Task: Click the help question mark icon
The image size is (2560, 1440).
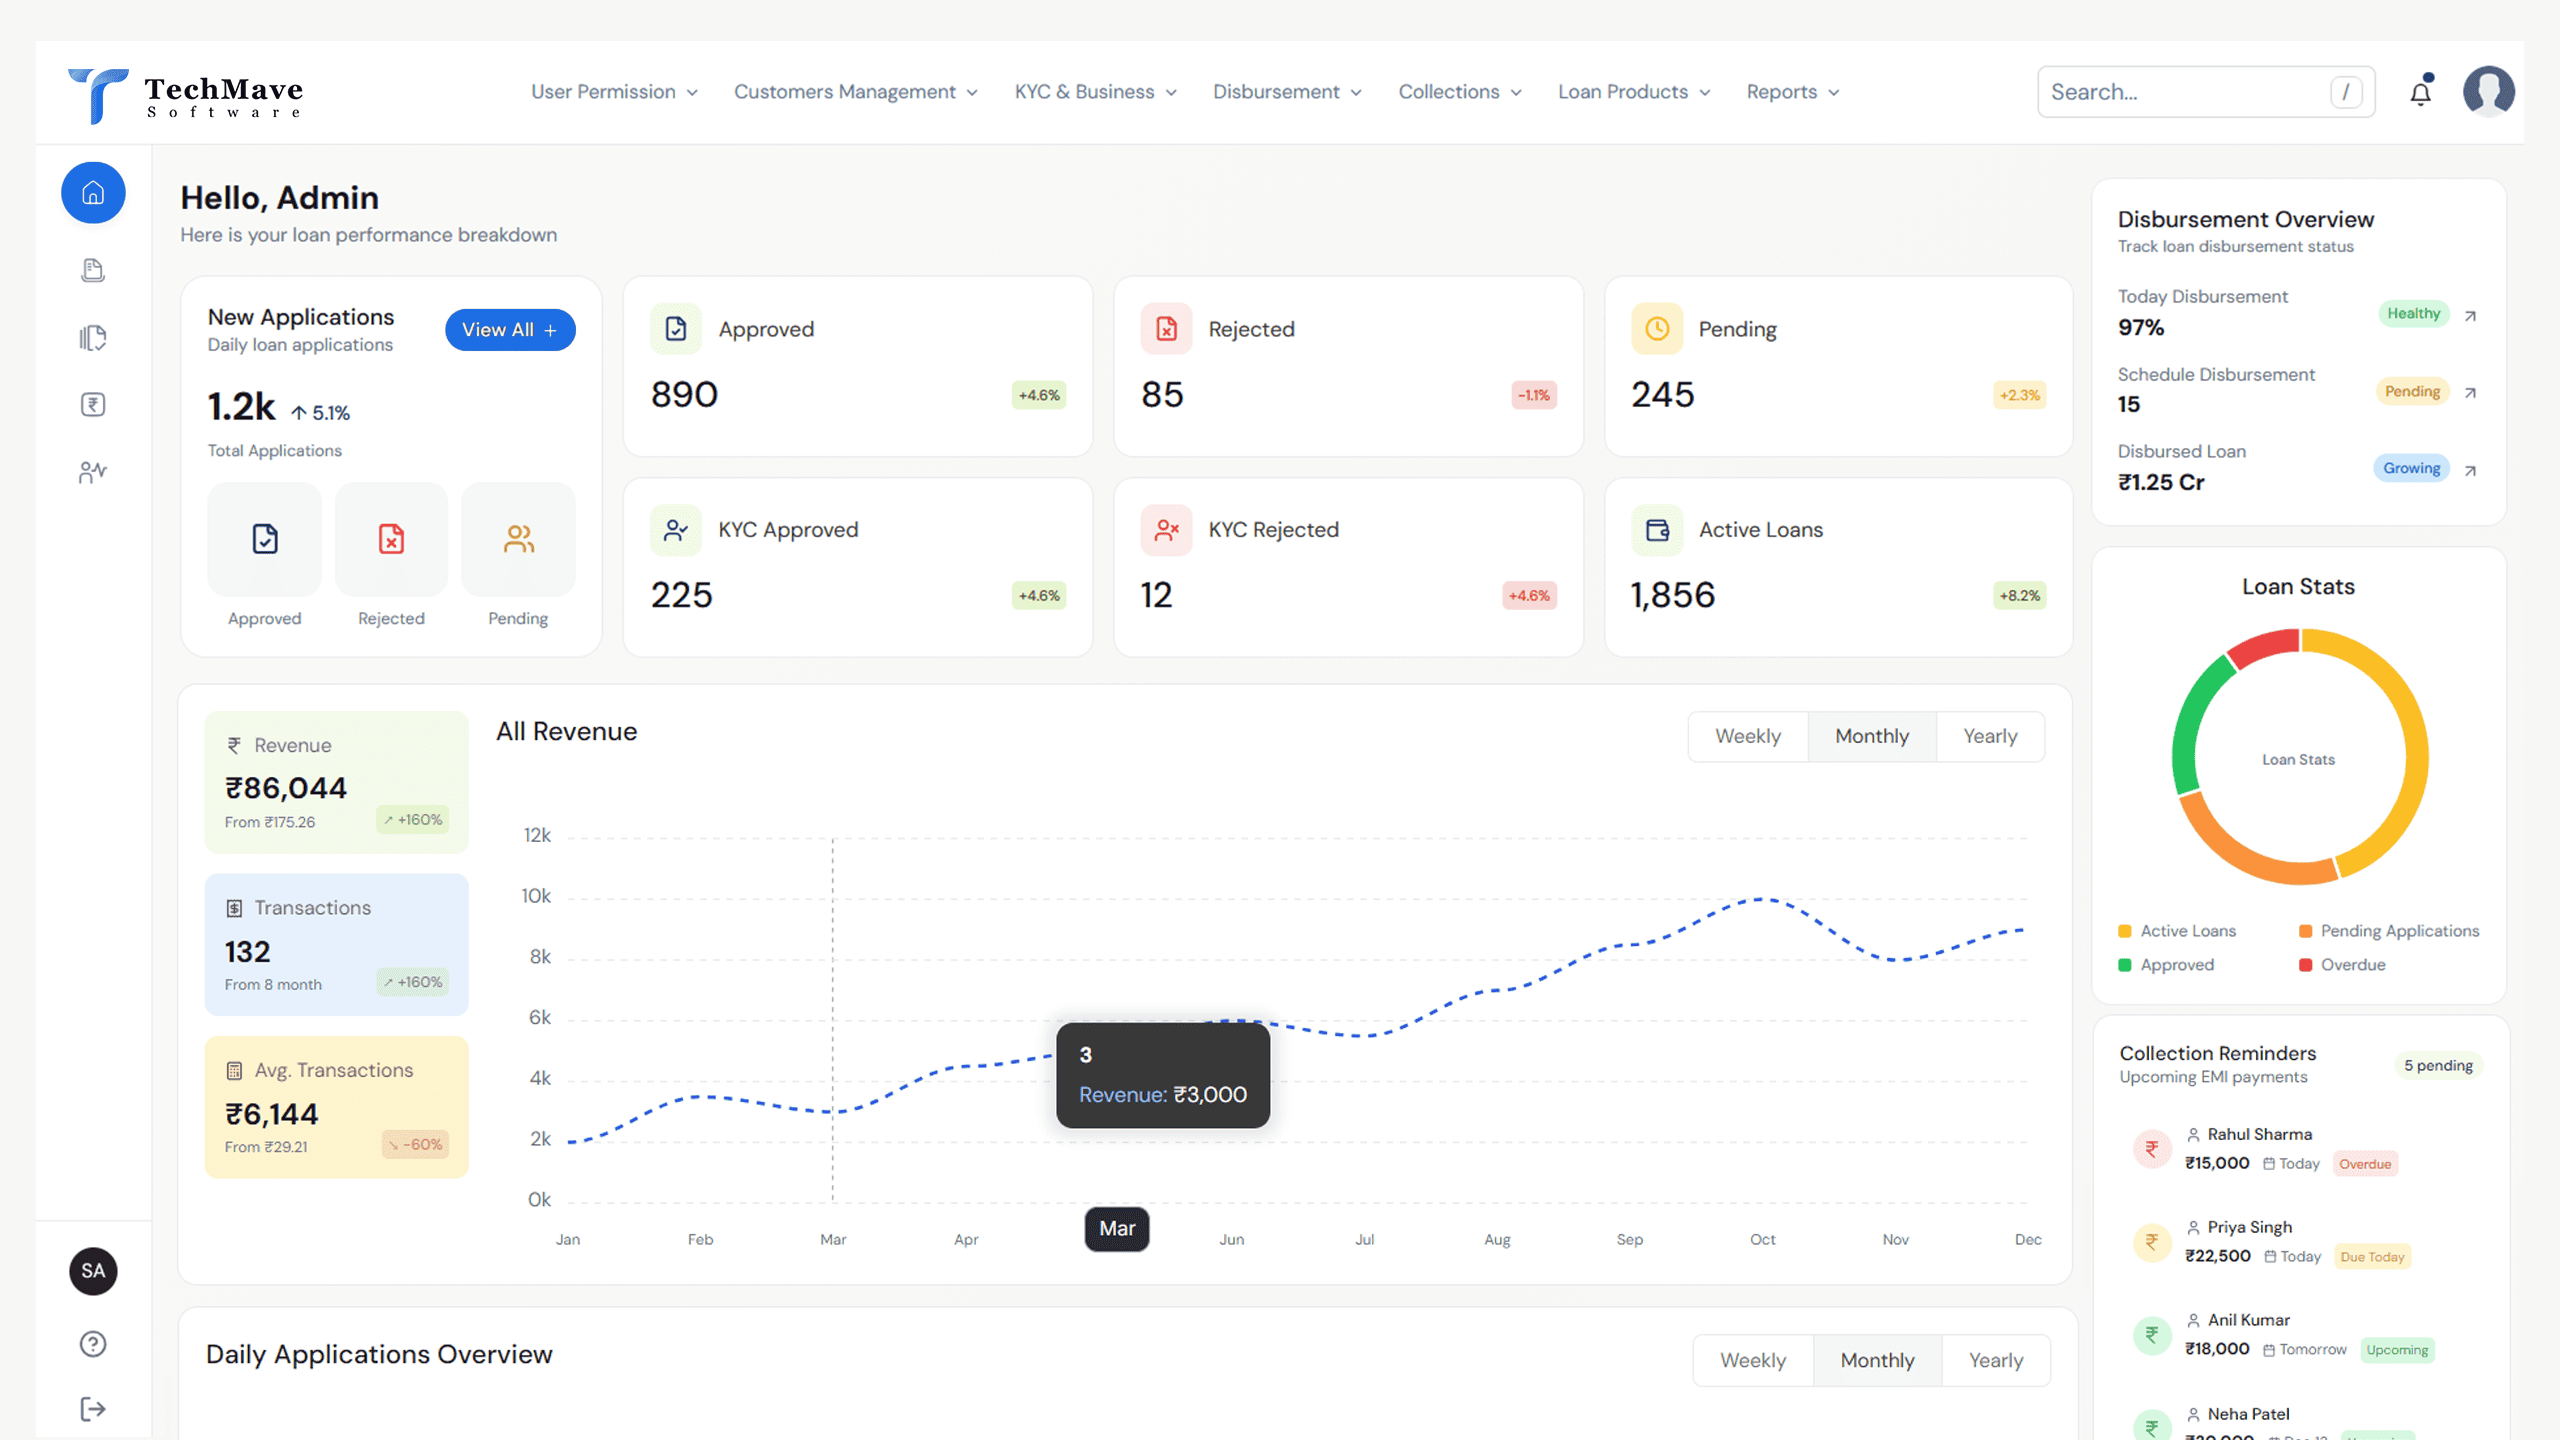Action: click(x=93, y=1344)
